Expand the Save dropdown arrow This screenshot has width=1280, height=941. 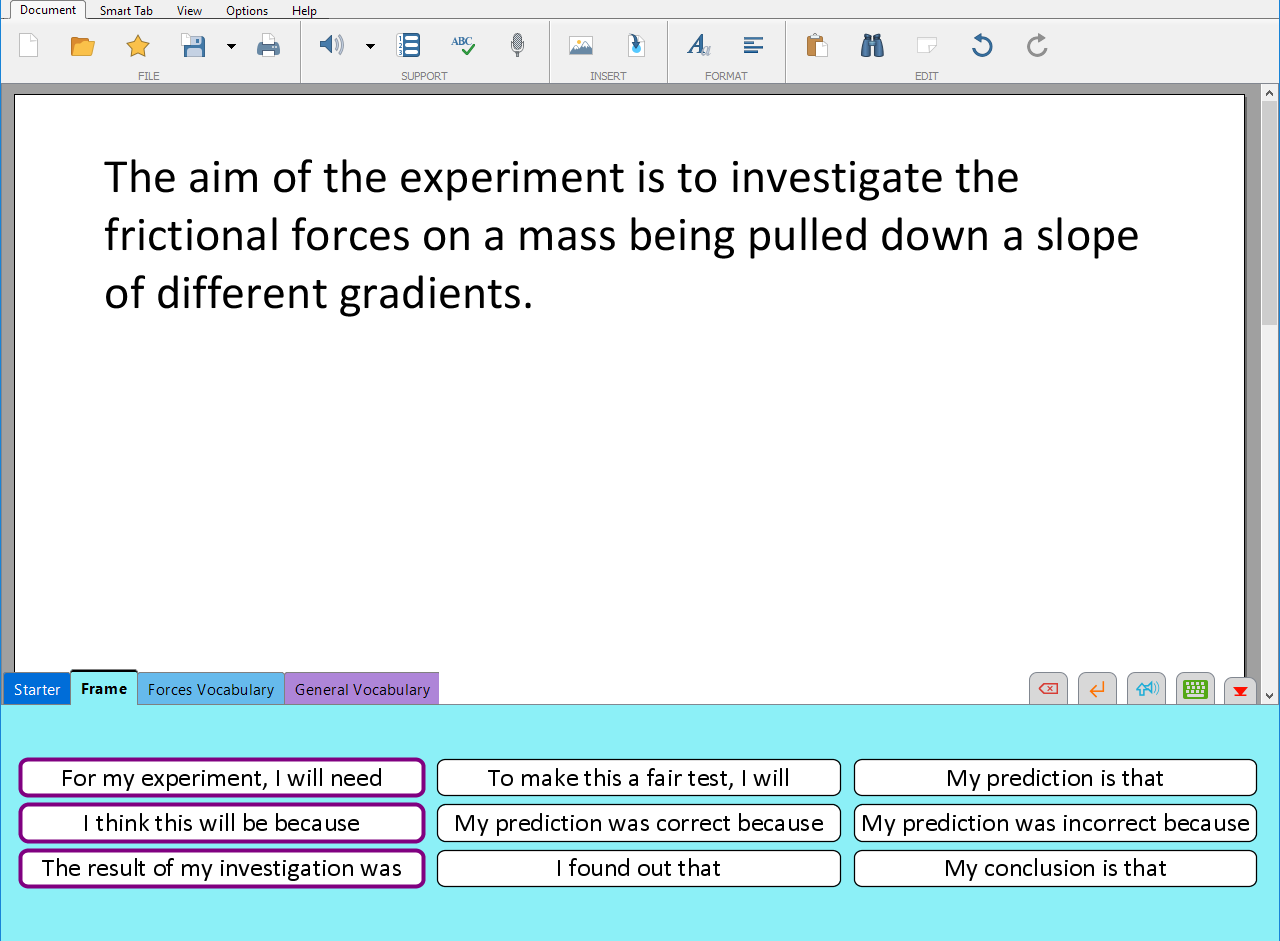pyautogui.click(x=231, y=46)
